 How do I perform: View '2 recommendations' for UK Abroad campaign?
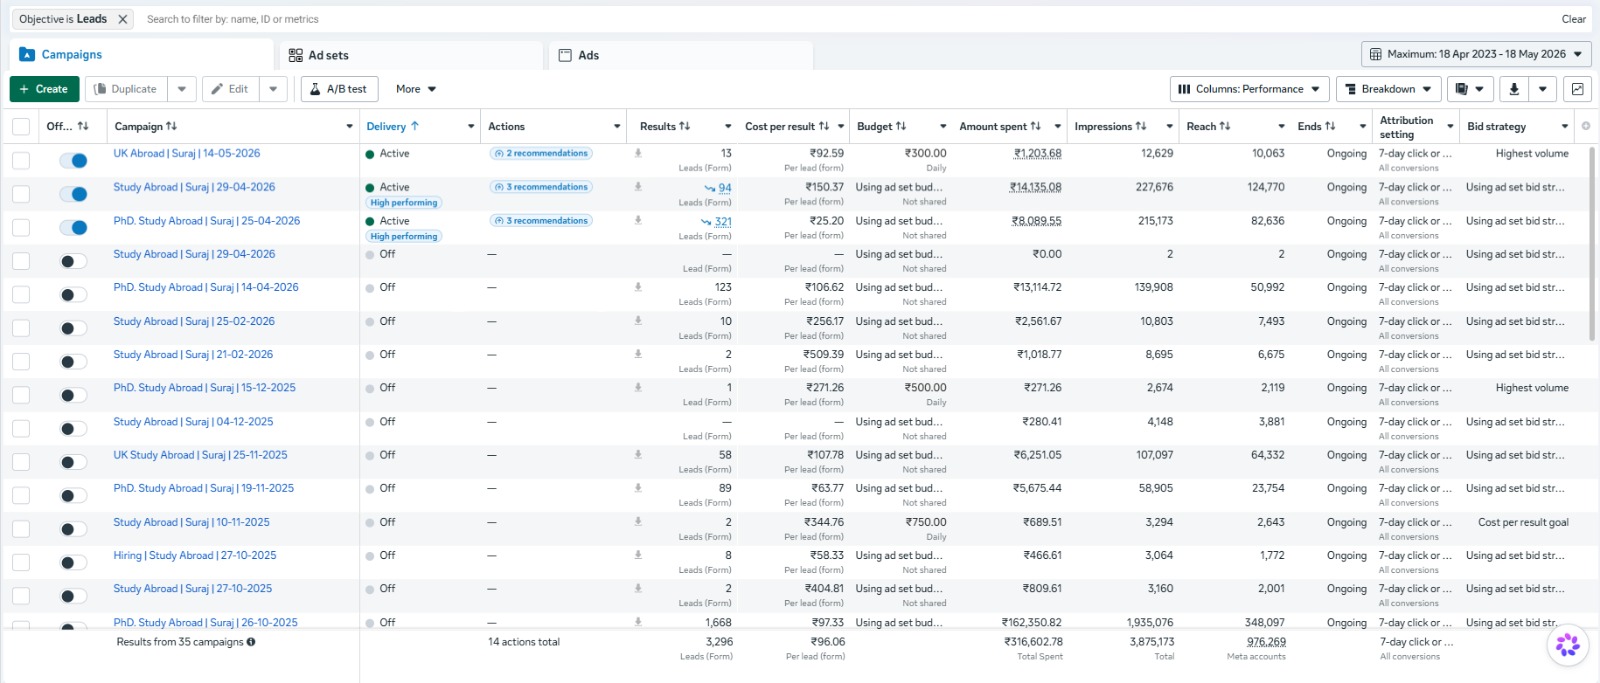pos(541,153)
